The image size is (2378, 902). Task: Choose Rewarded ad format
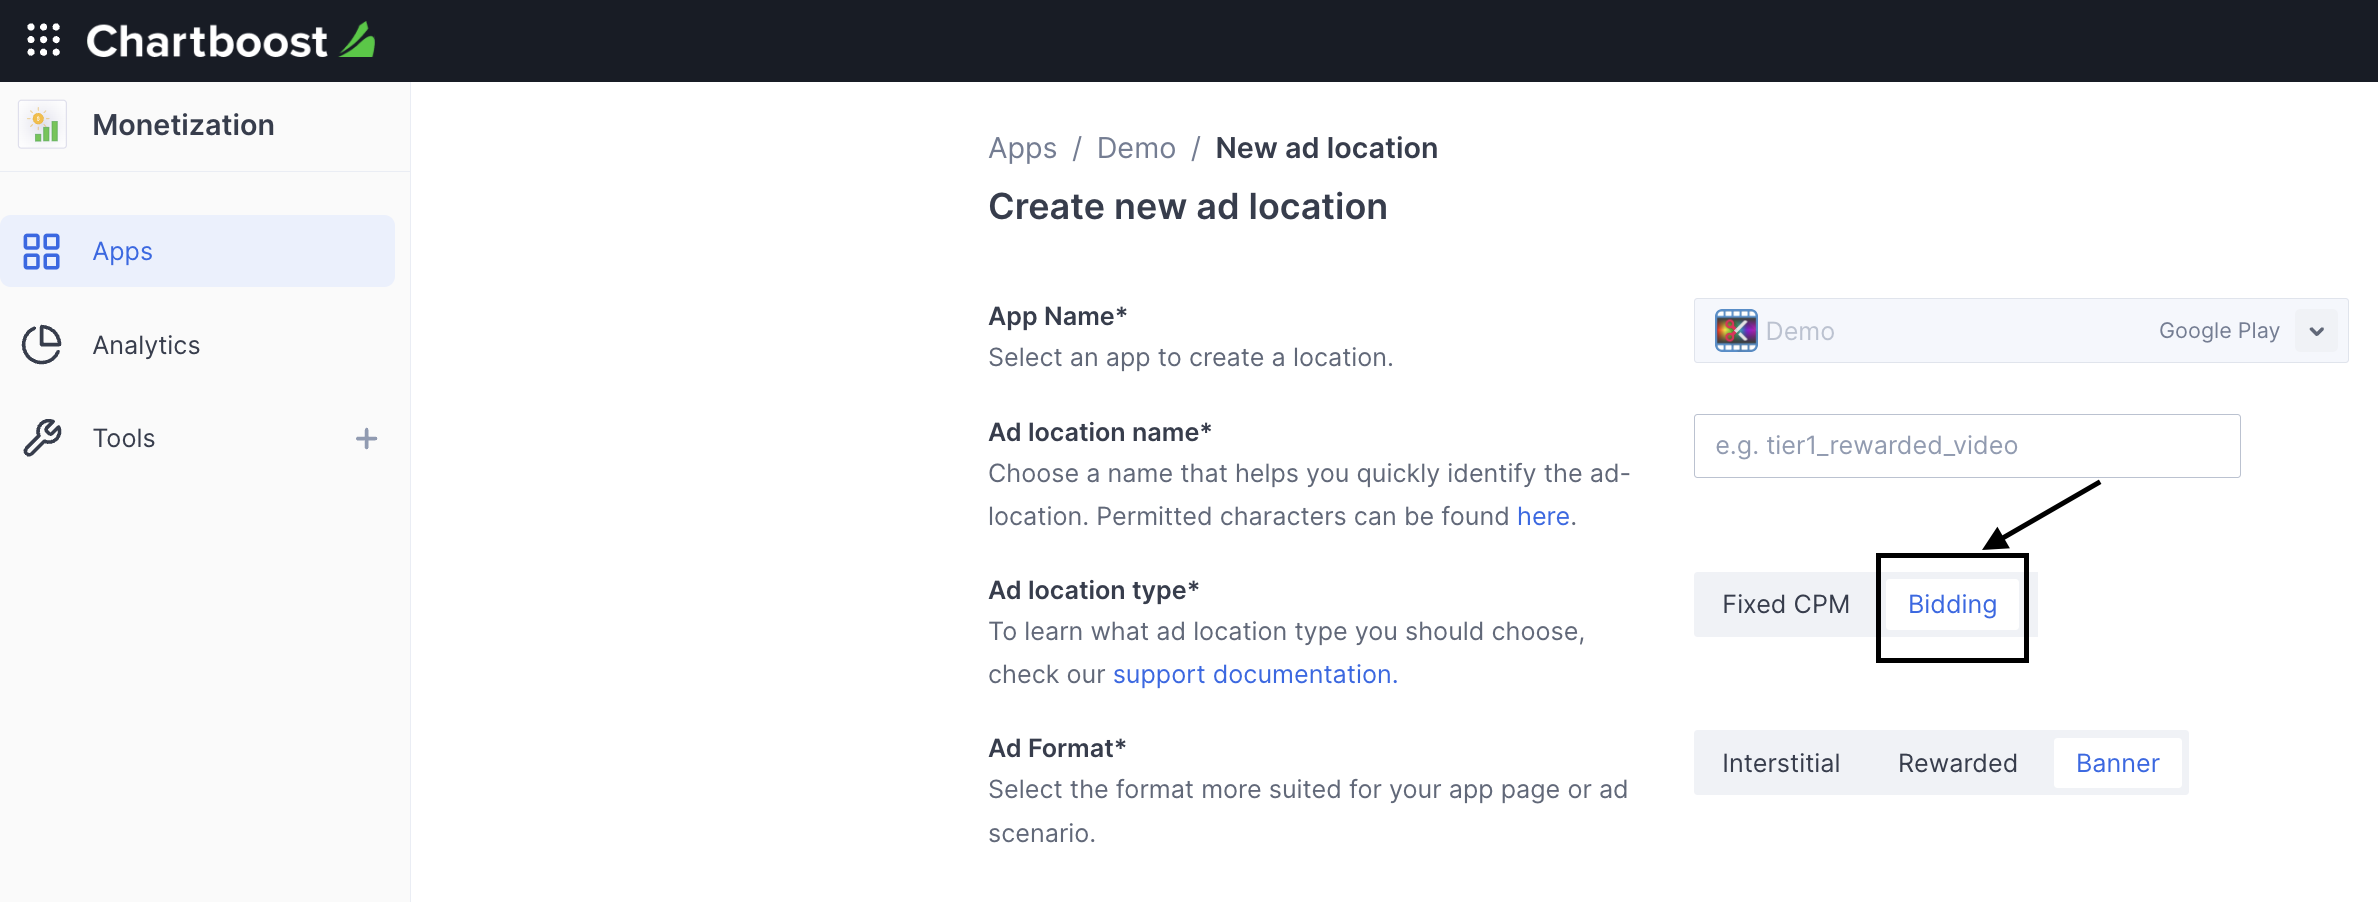coord(1957,764)
